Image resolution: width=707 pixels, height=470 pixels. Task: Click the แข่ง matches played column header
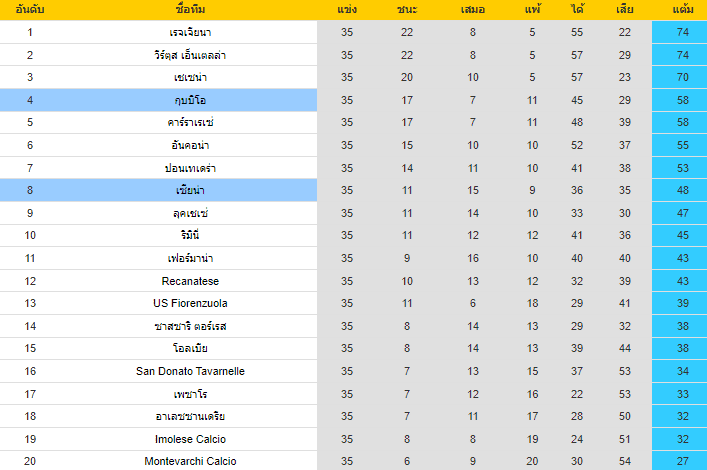point(347,10)
